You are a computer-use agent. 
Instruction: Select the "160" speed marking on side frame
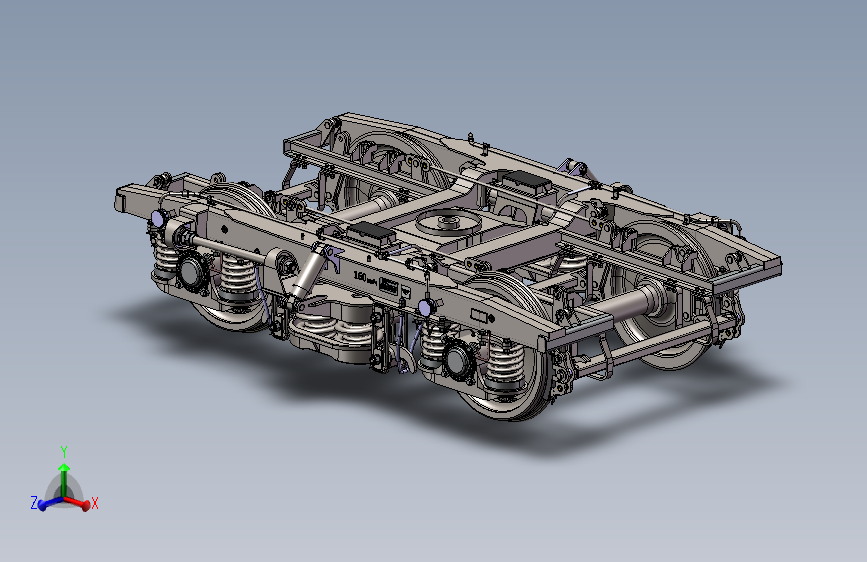(x=360, y=277)
